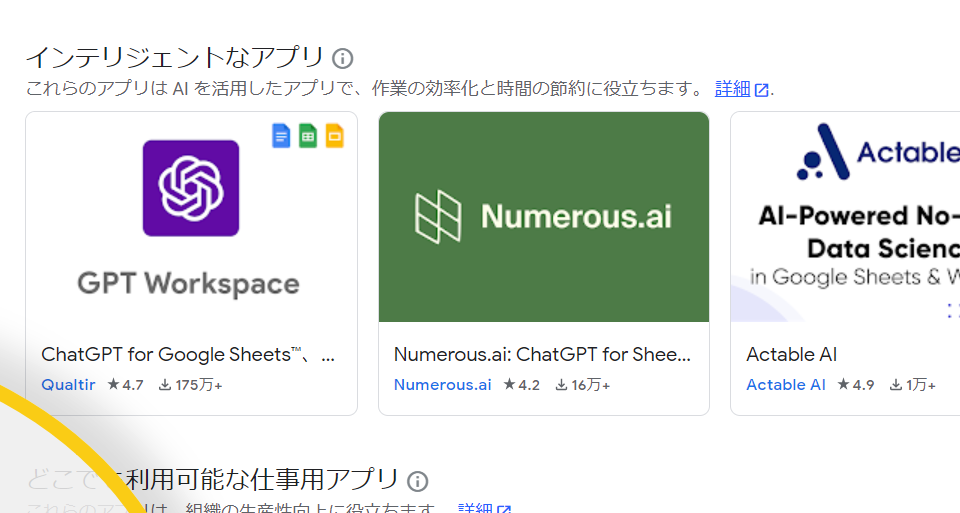Open the Actable AI developer link

point(786,385)
